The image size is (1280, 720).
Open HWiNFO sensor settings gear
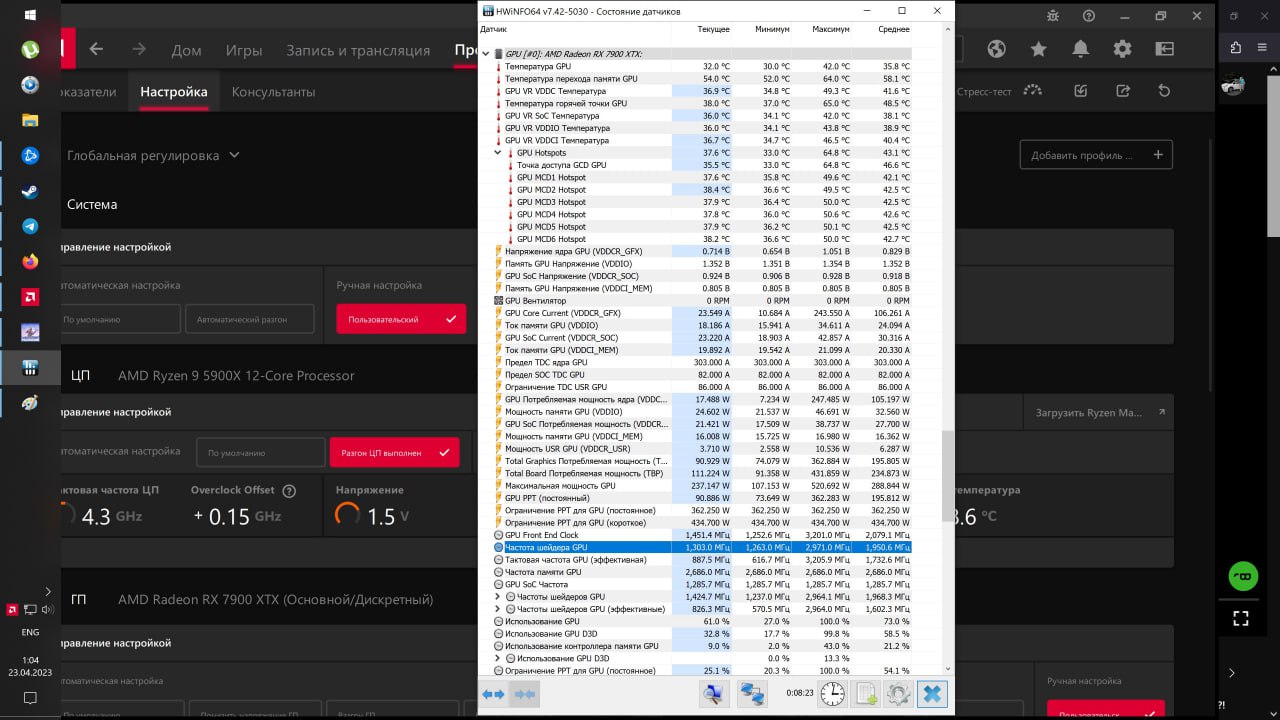pyautogui.click(x=898, y=693)
